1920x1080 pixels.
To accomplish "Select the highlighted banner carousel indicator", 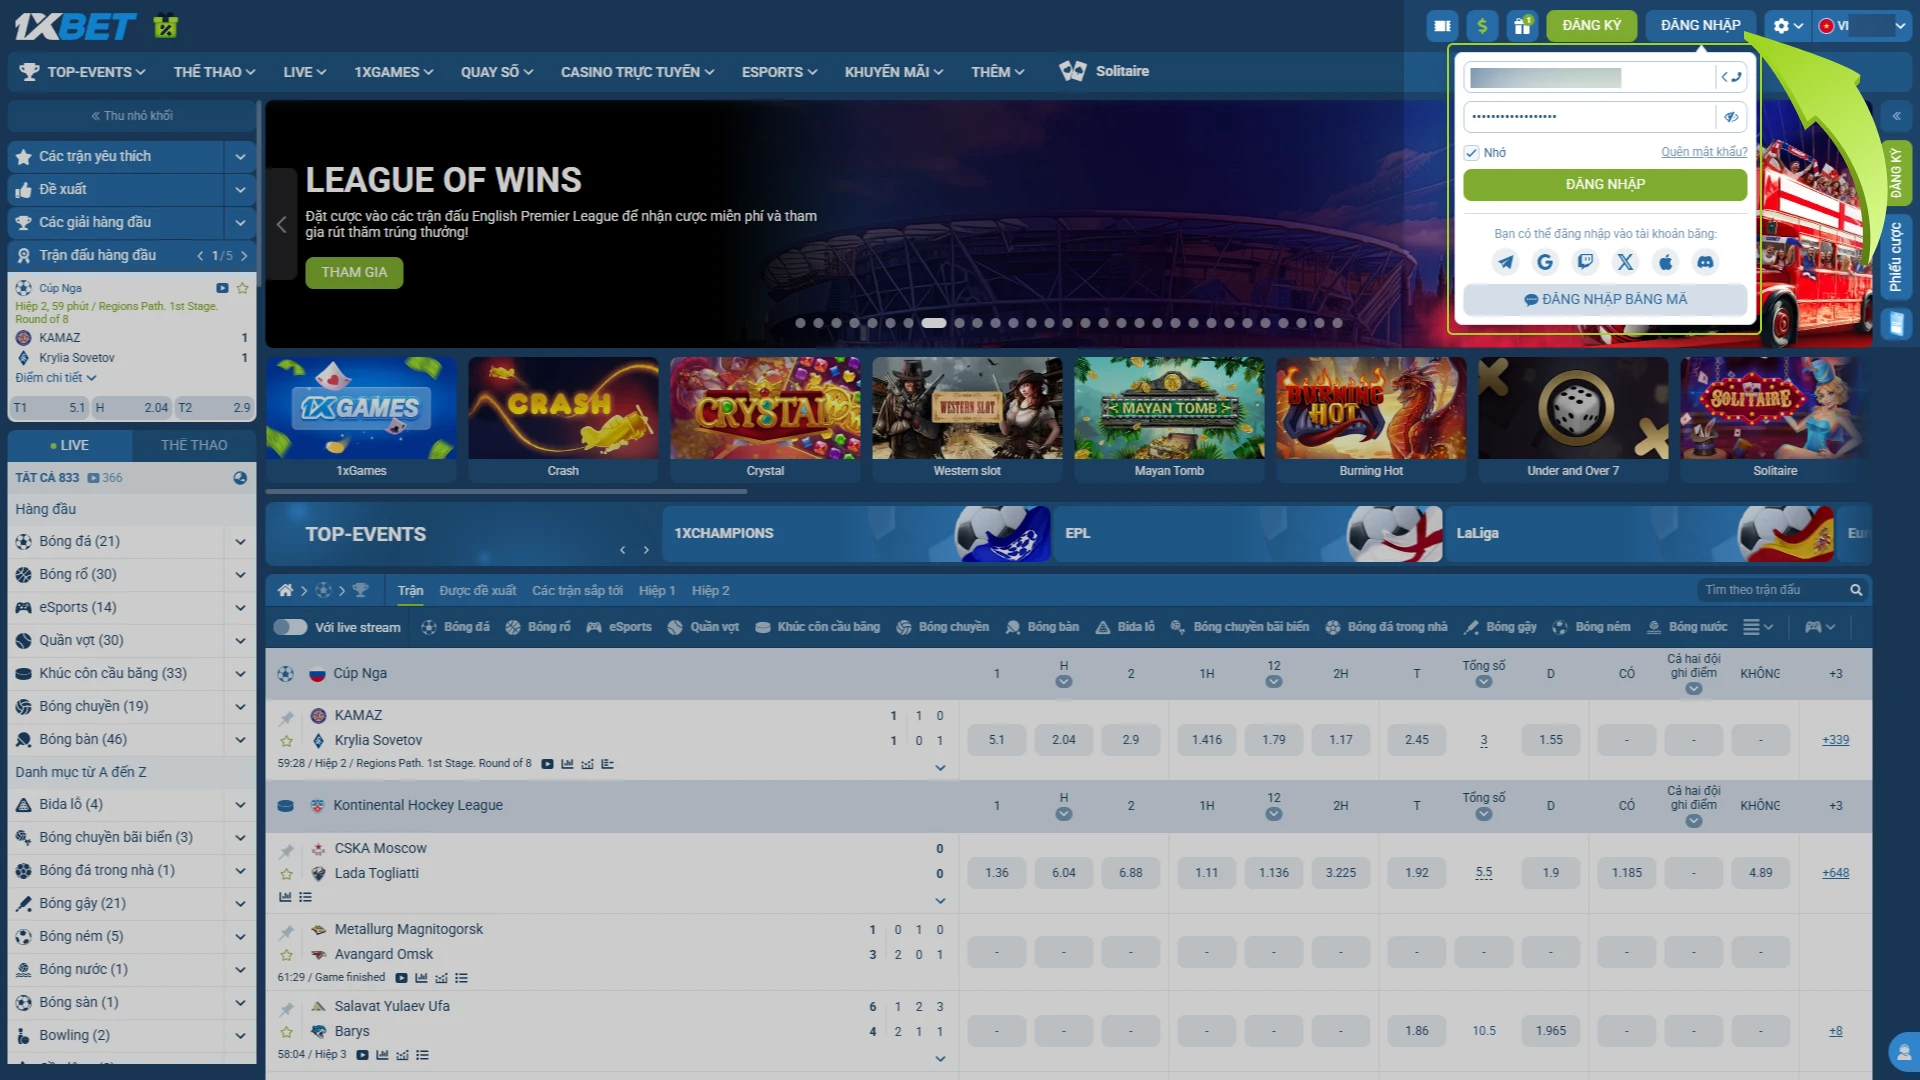I will tap(933, 323).
